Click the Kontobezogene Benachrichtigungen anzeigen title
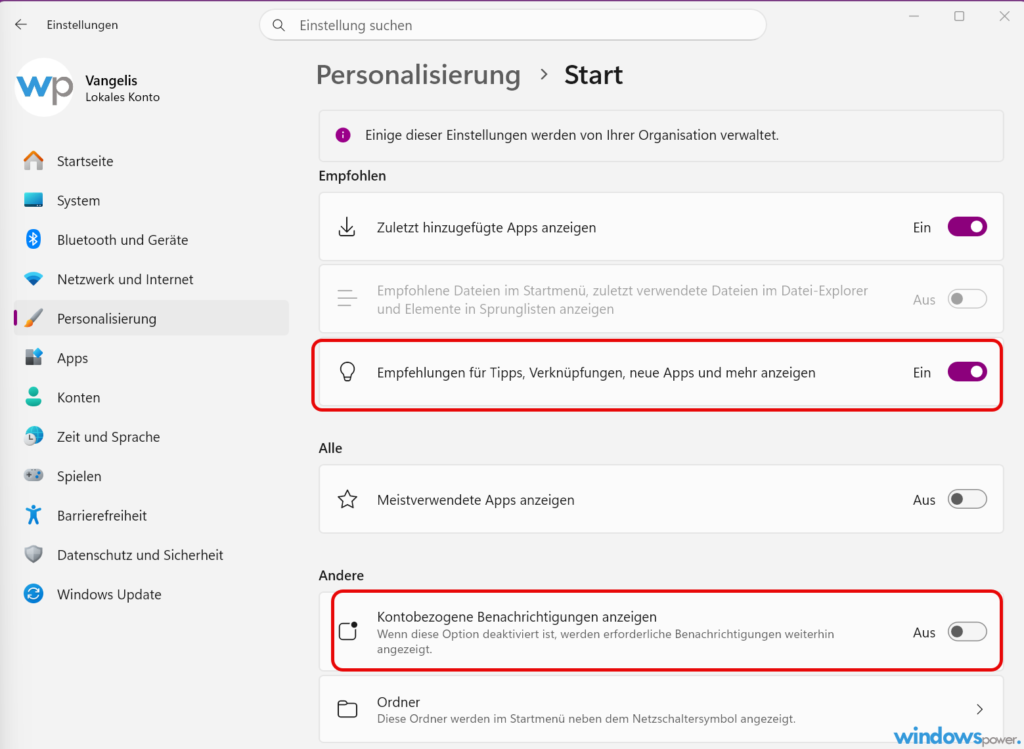Image resolution: width=1024 pixels, height=749 pixels. tap(517, 616)
